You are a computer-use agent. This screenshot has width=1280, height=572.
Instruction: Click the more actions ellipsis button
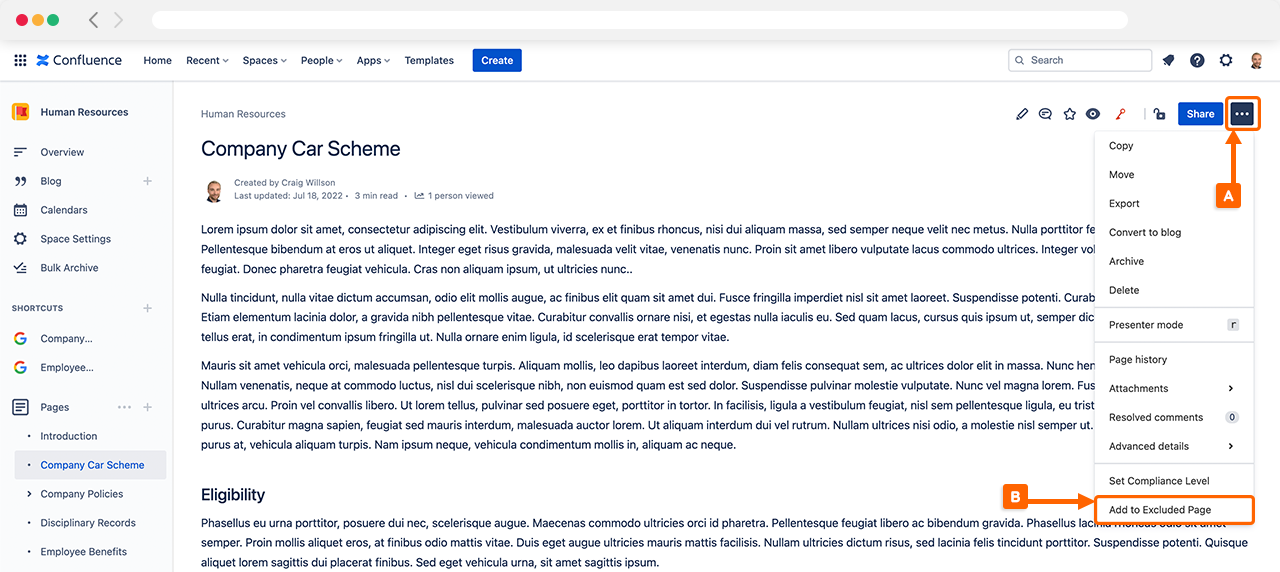1242,114
